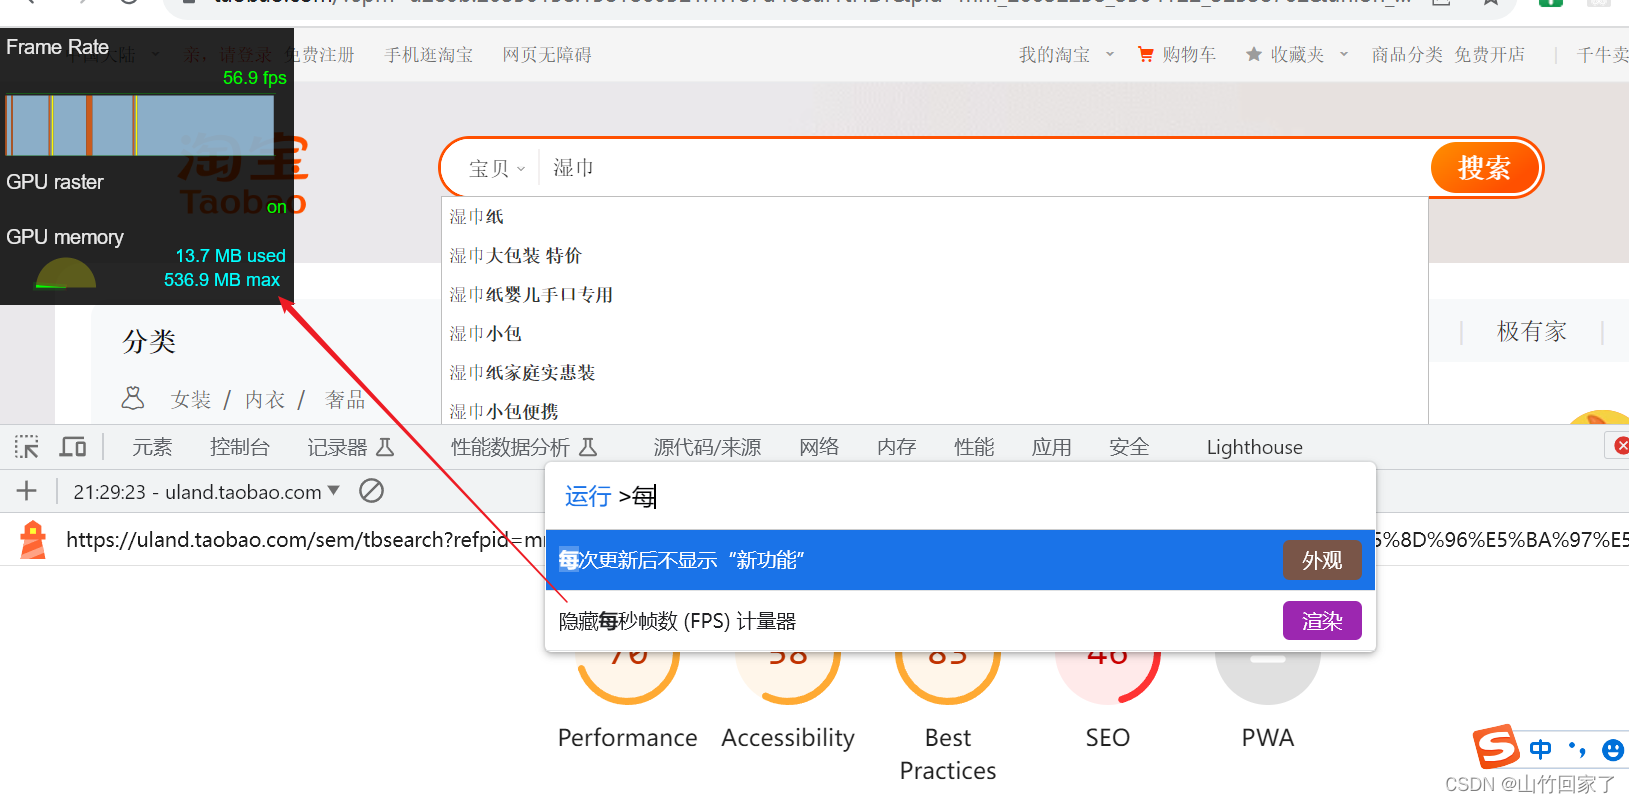Click the 渲染 category badge
Viewport: 1629px width, 803px height.
1322,621
